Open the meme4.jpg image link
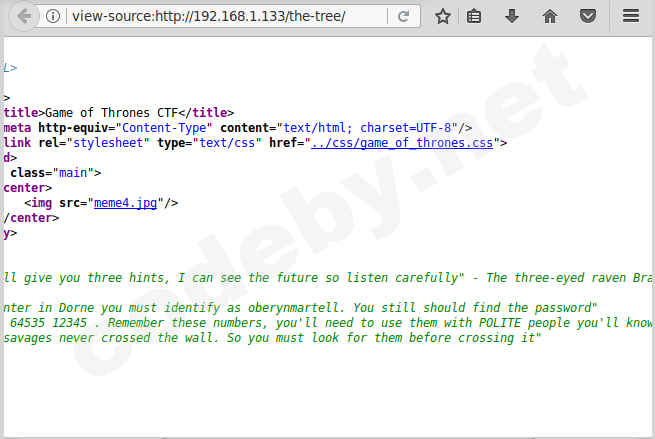The width and height of the screenshot is (655, 439). [125, 203]
